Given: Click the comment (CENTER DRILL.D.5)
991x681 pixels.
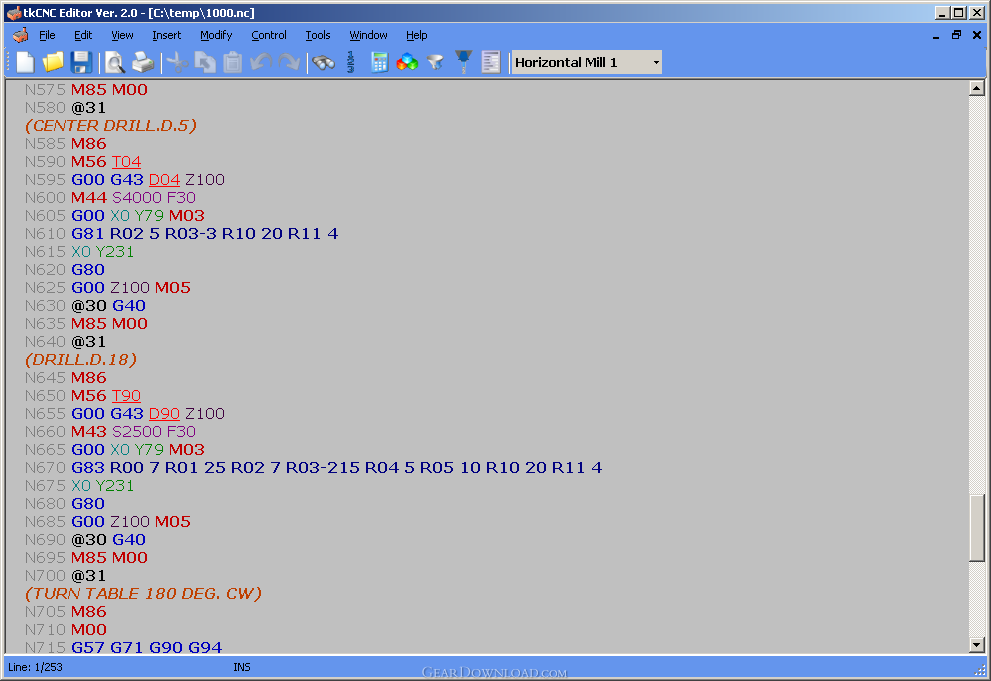Looking at the screenshot, I should click(x=111, y=126).
